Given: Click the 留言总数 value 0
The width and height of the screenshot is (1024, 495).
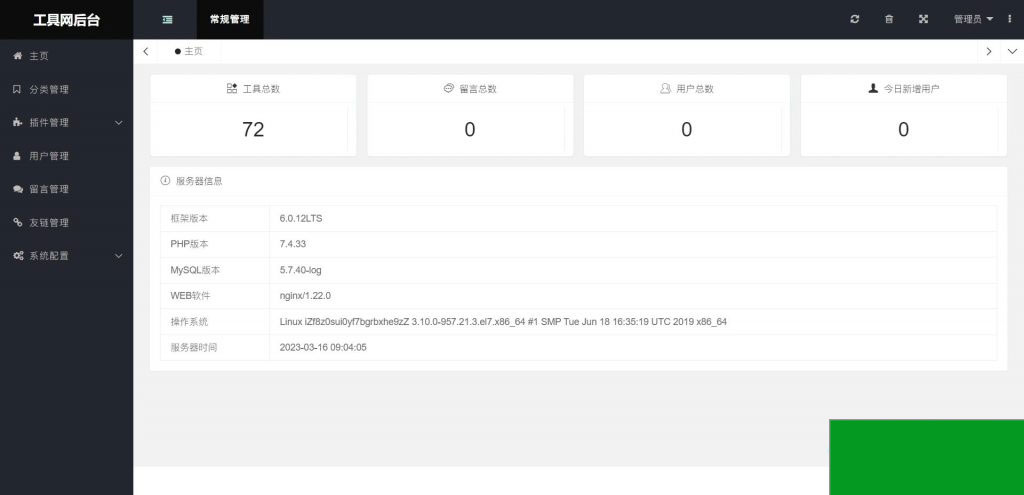Looking at the screenshot, I should (x=470, y=129).
